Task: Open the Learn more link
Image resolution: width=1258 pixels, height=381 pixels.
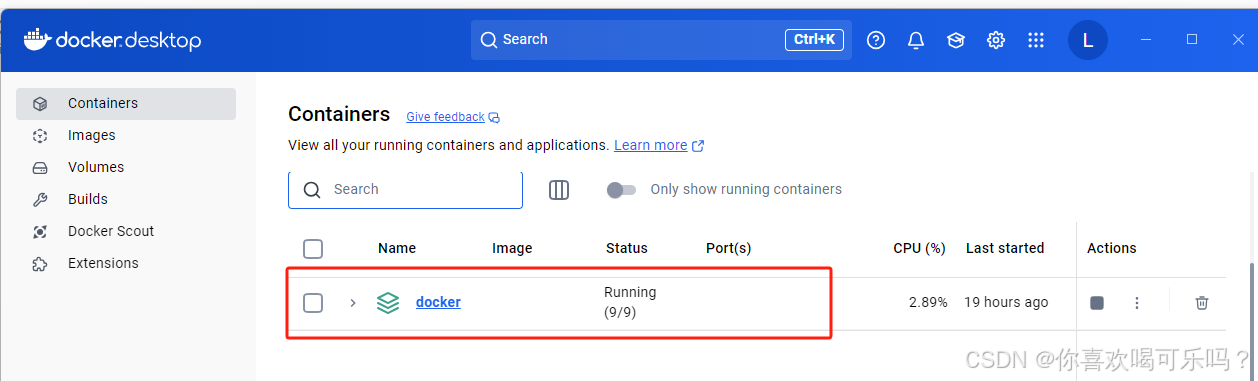Action: coord(659,145)
